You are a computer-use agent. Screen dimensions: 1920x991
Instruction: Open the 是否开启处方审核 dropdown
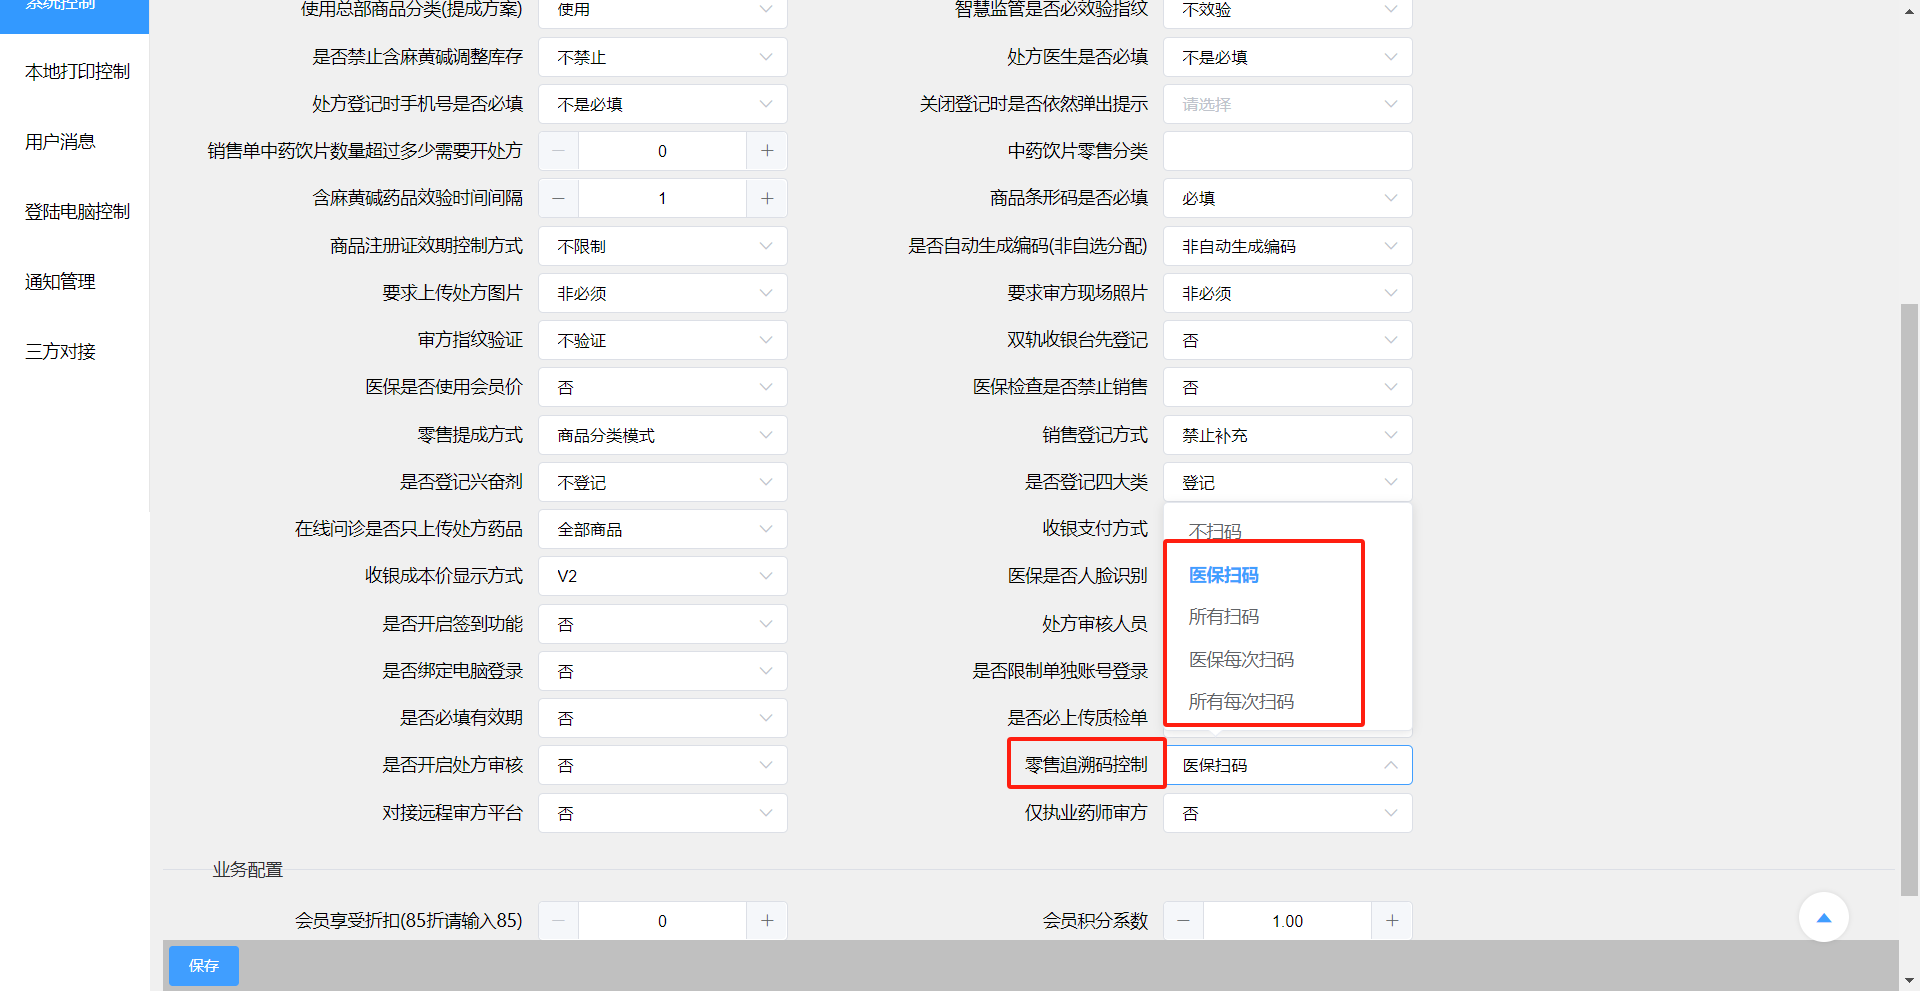pyautogui.click(x=662, y=765)
